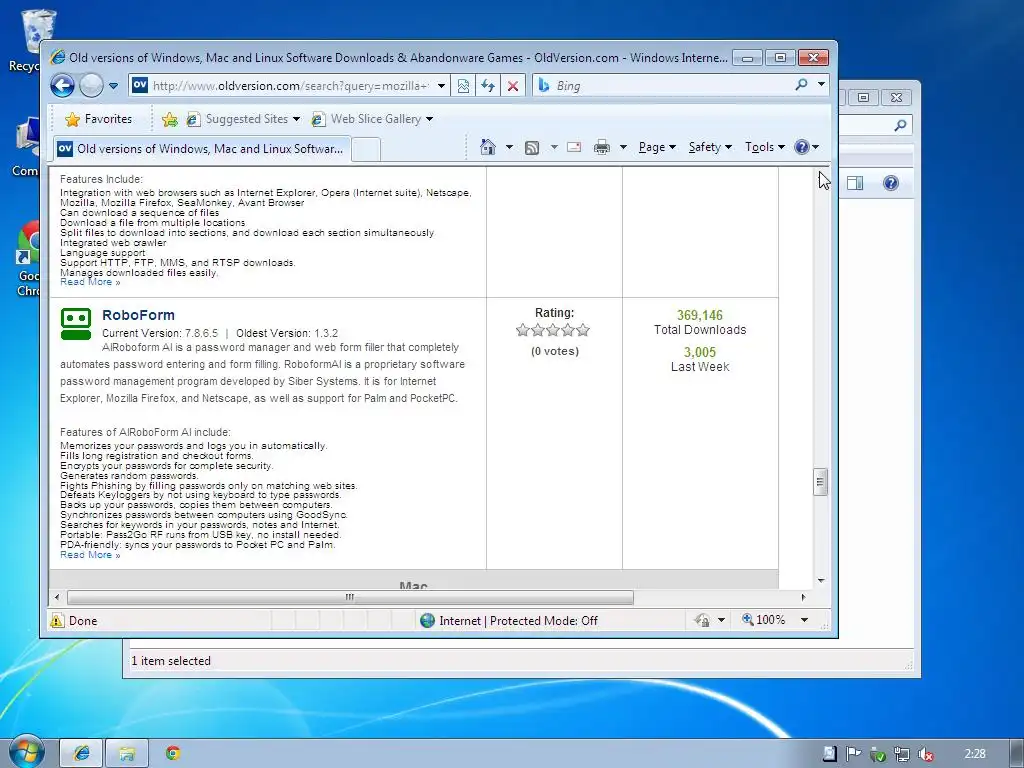
Task: Switch to Internet Explorer on the taskbar
Action: click(x=82, y=753)
